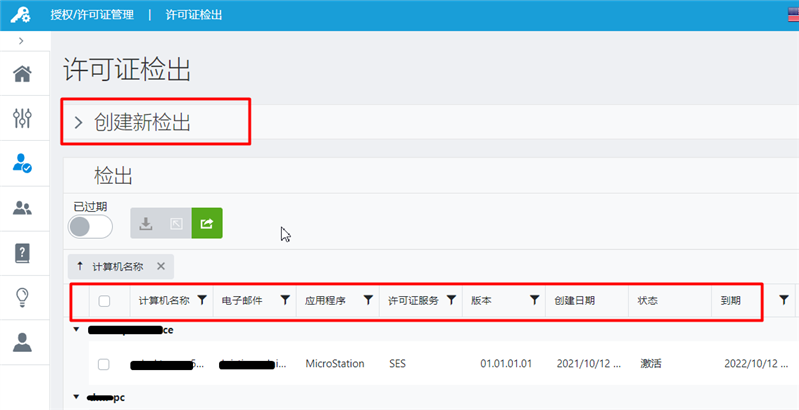Click the gray download icon button
799x410 pixels.
coord(146,223)
